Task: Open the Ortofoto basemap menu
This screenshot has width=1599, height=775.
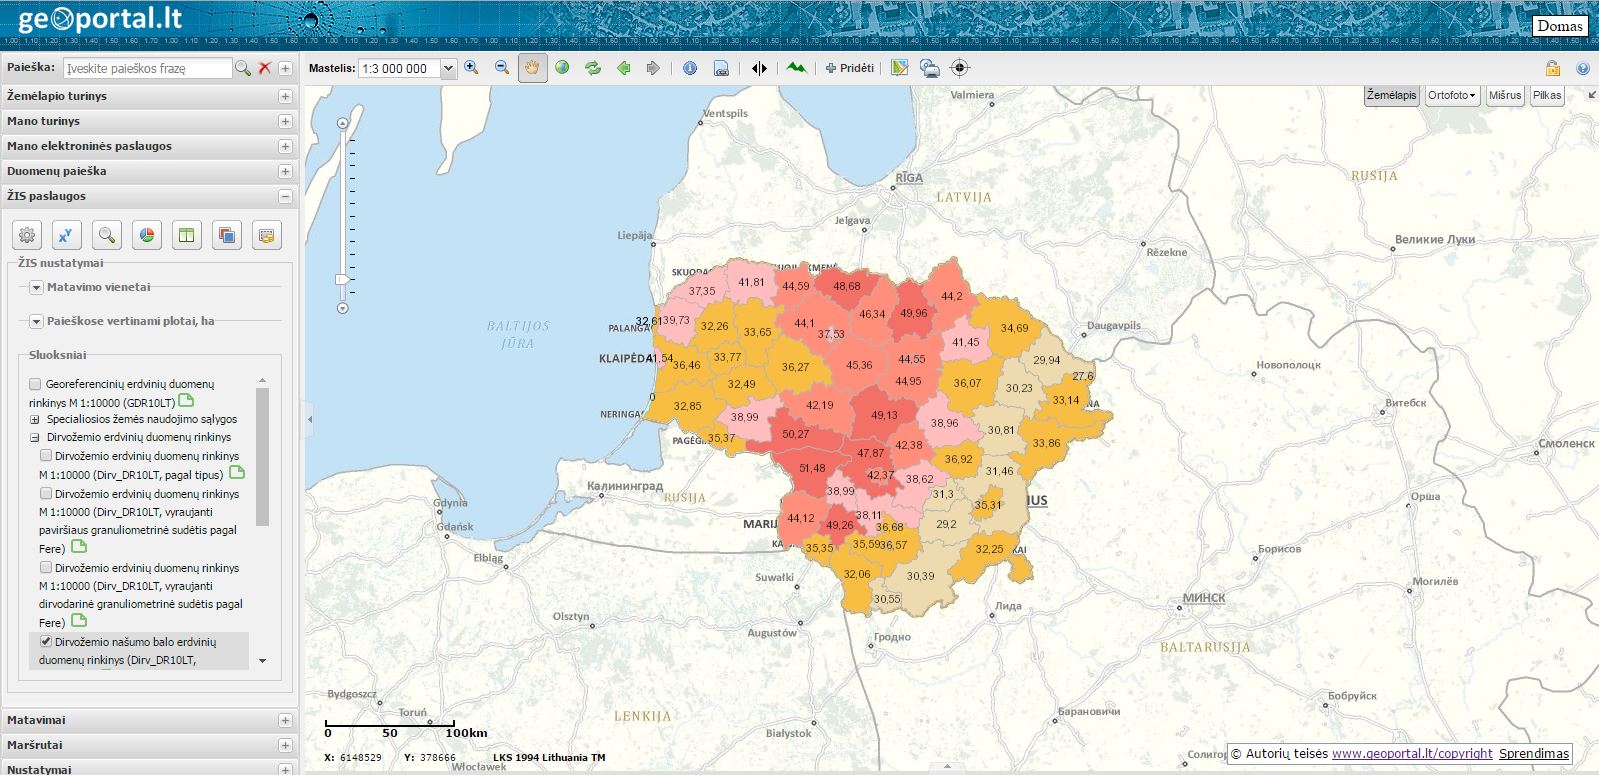Action: click(x=1452, y=96)
